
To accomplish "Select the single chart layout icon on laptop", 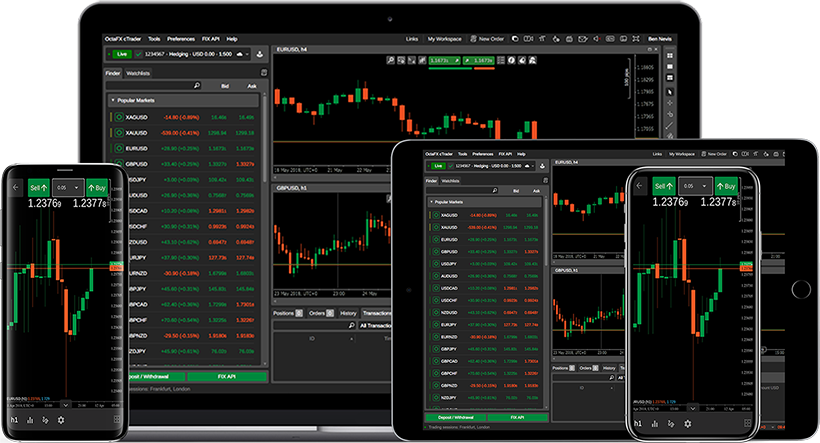I will click(x=669, y=66).
